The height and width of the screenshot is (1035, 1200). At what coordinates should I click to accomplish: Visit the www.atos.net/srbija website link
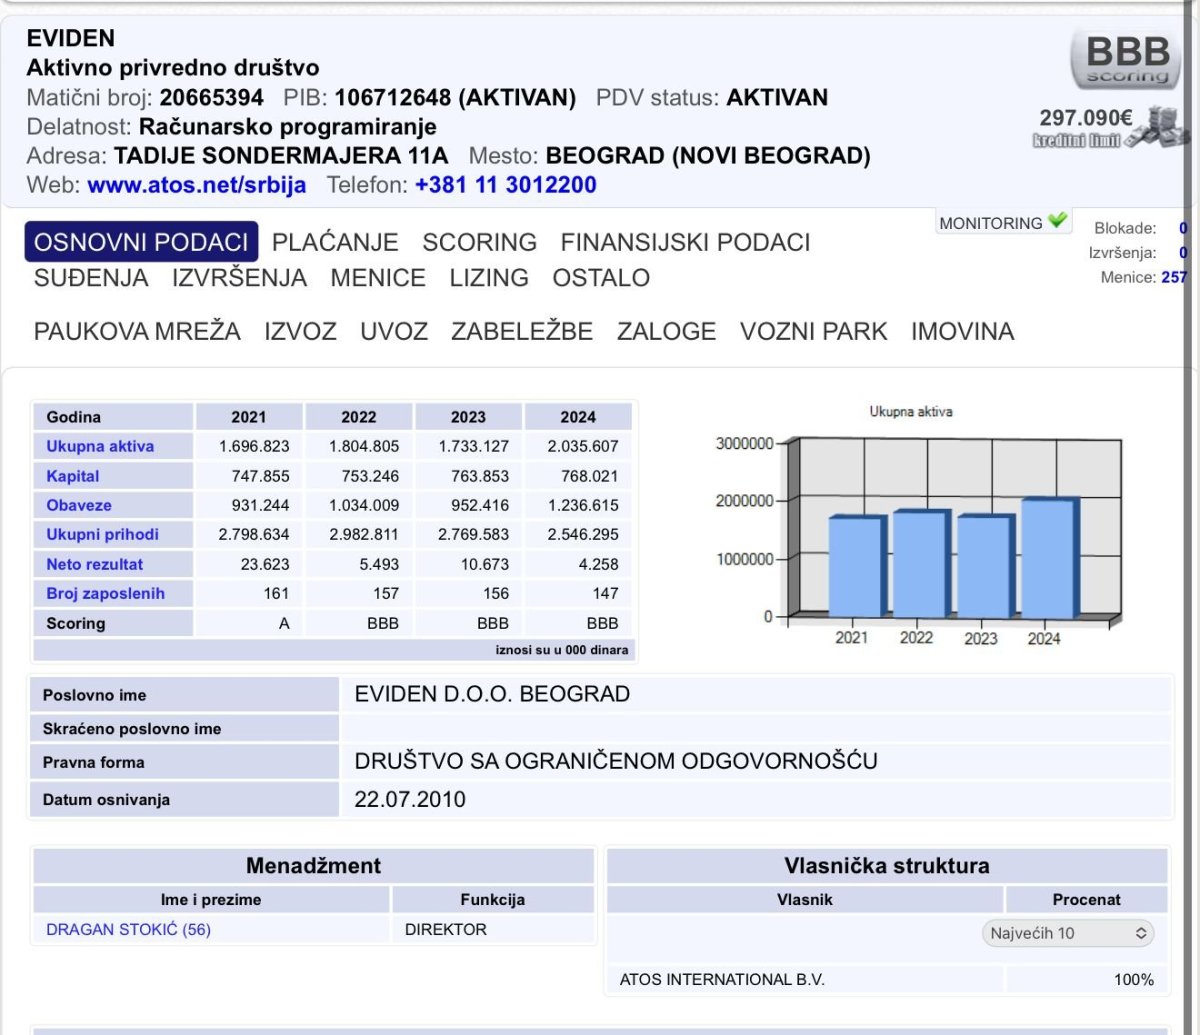[x=197, y=185]
